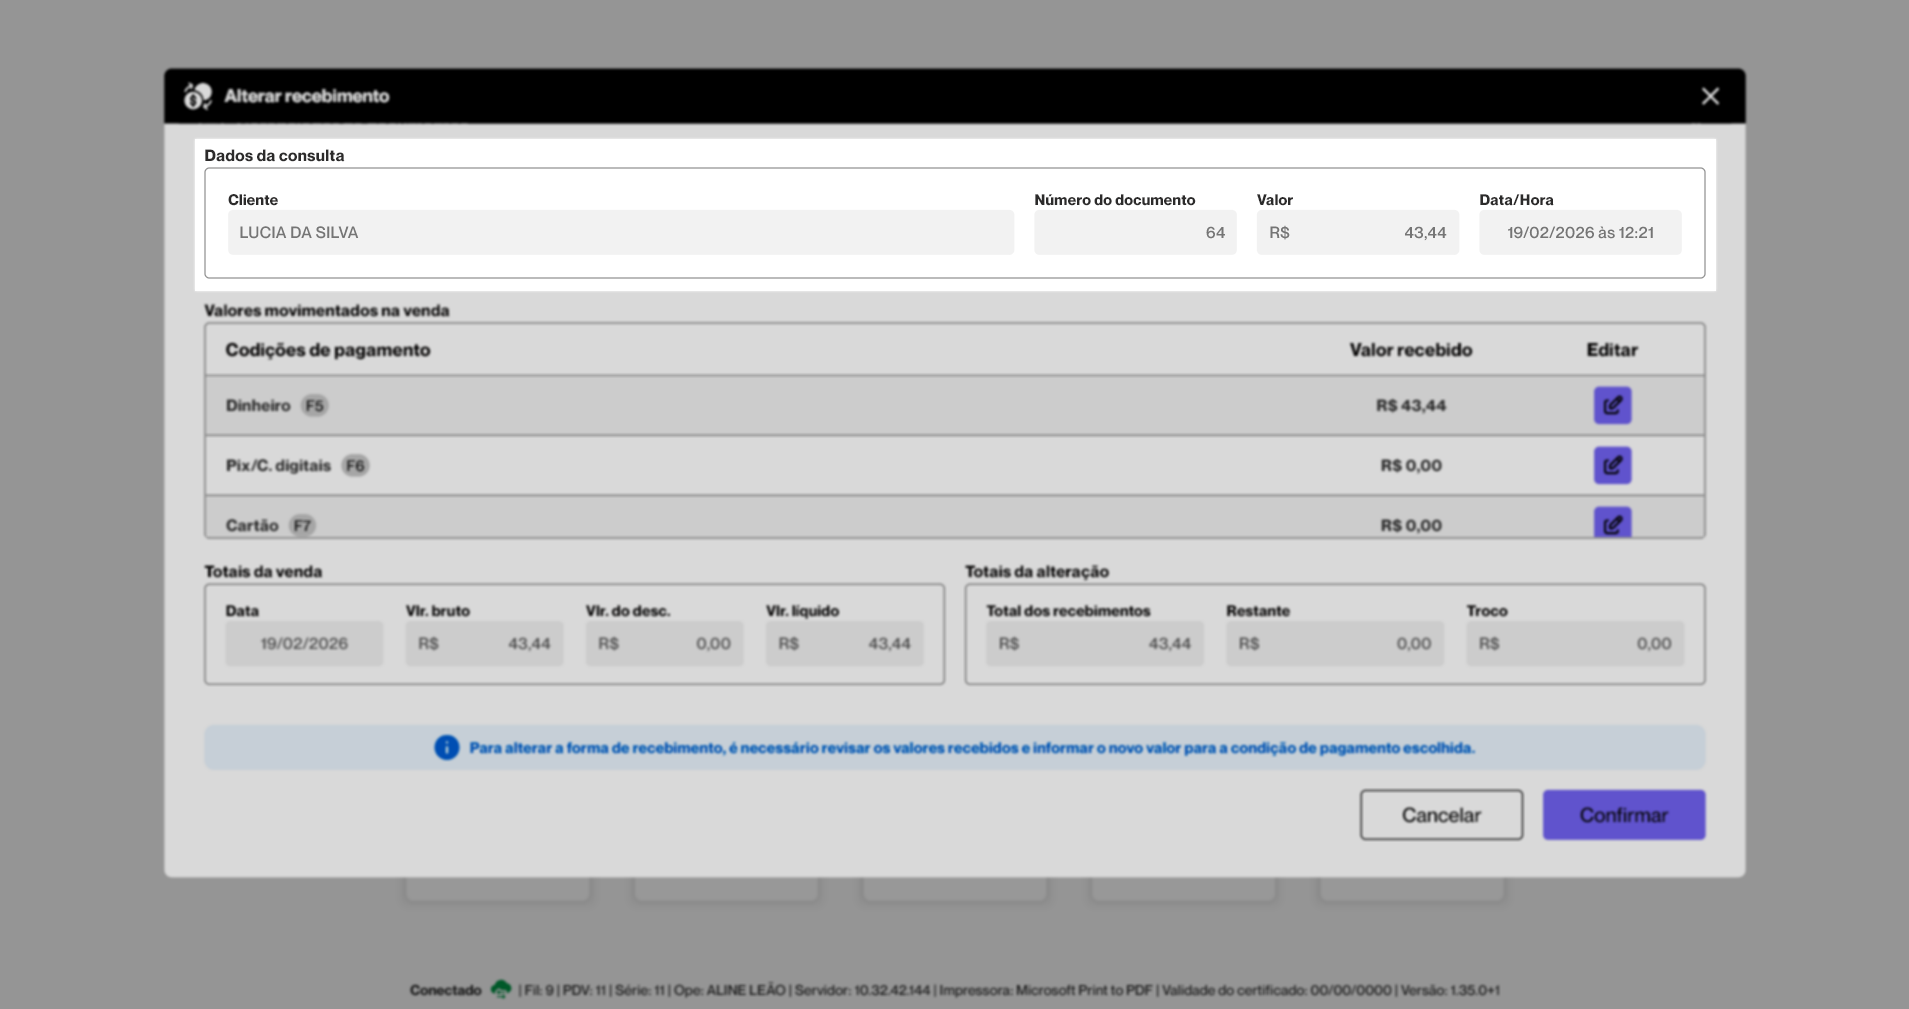
Task: Click the blue info icon in the notice
Action: (446, 748)
